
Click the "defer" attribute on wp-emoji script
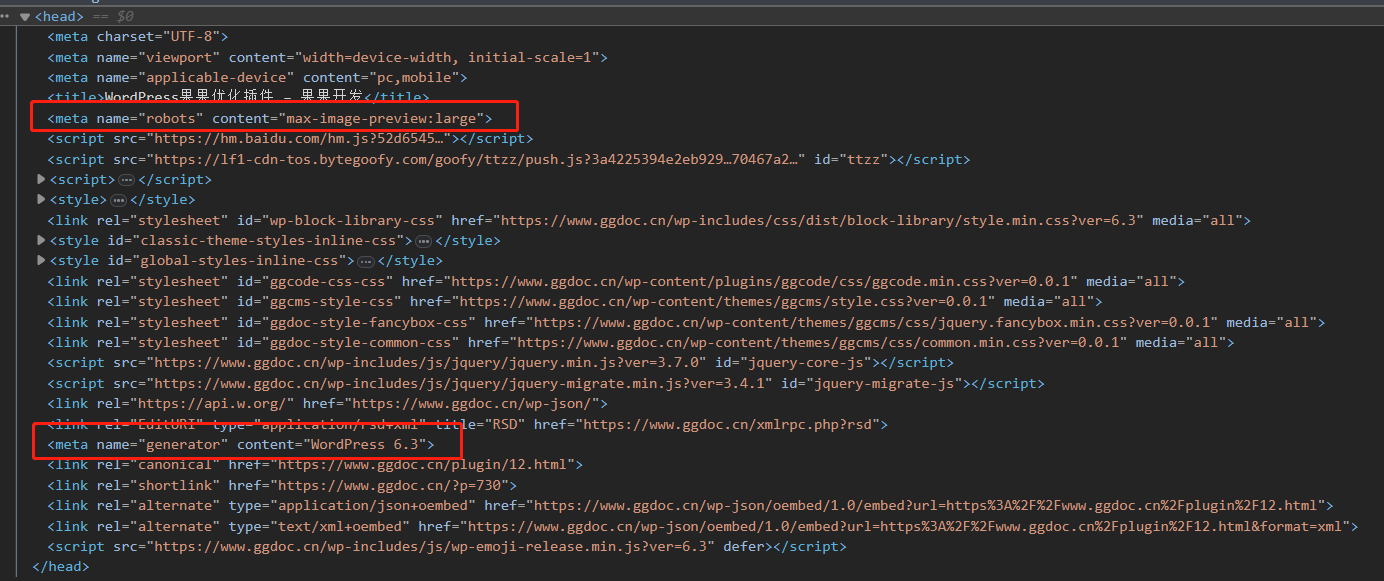(x=744, y=546)
